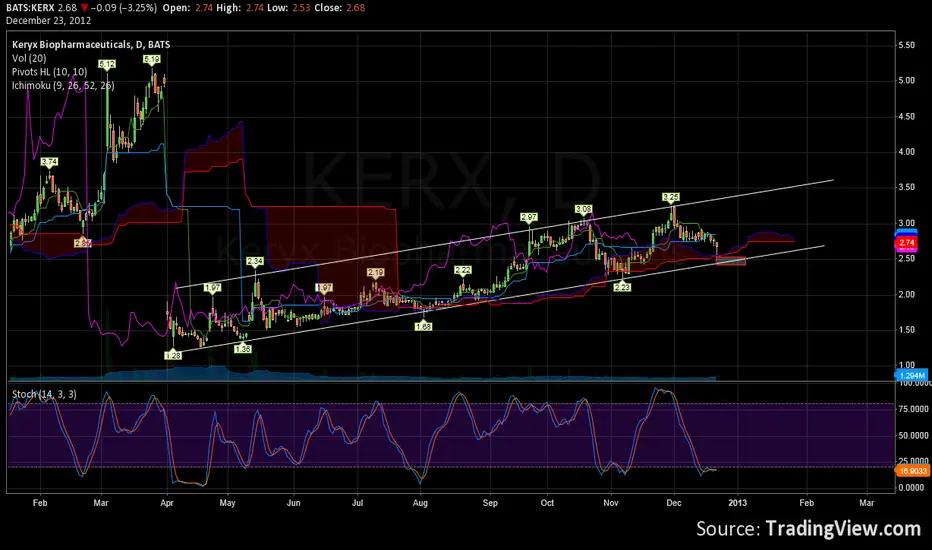Image resolution: width=932 pixels, height=550 pixels.
Task: Click the red 2.74 last price tag
Action: pyautogui.click(x=906, y=243)
